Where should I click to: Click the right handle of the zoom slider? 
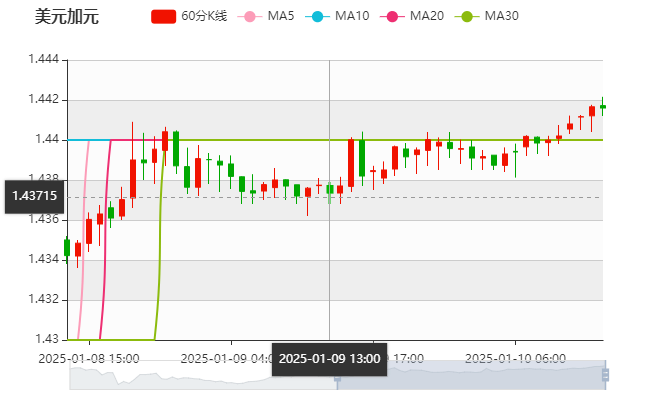point(608,375)
